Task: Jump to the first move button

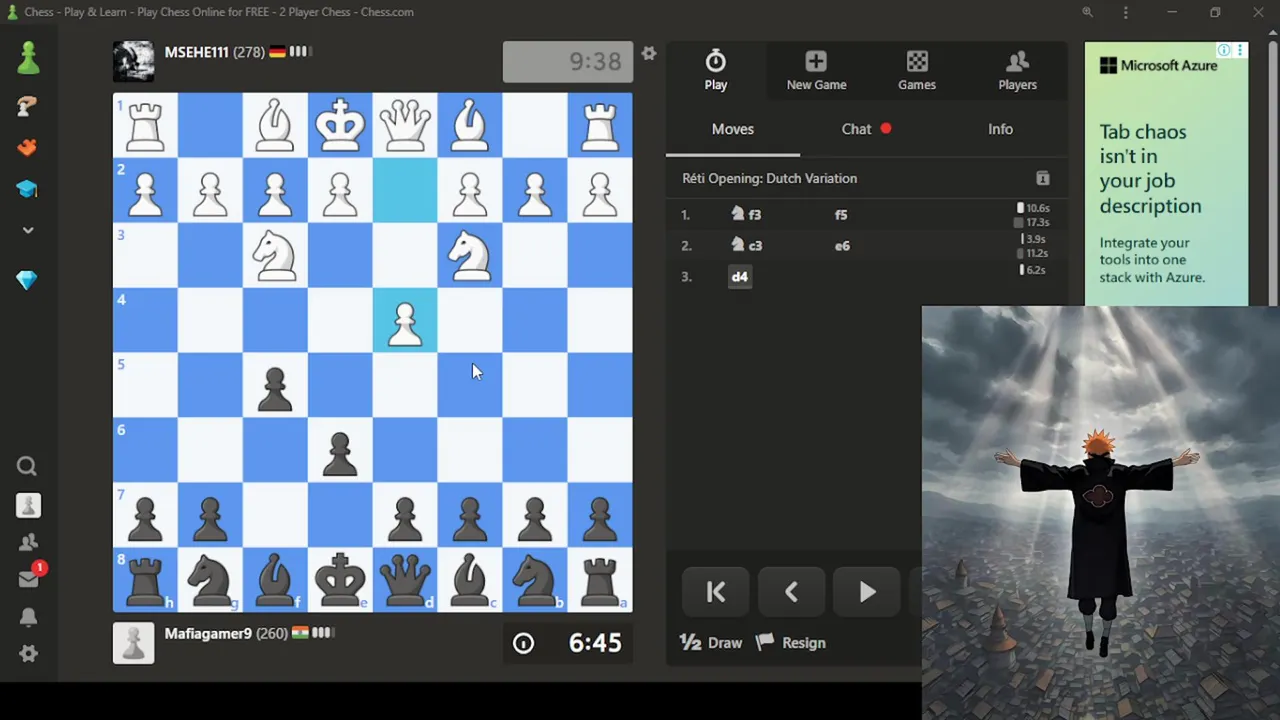Action: tap(716, 592)
